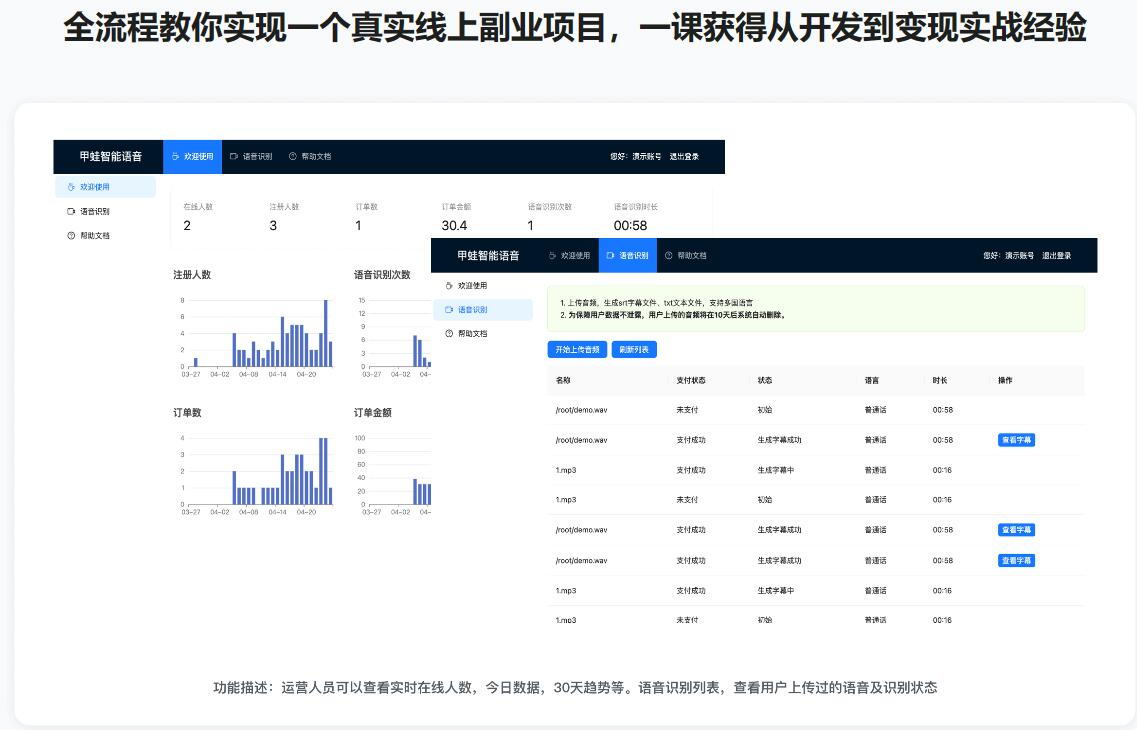Click the 甲蛙智能语音 logo in the dashboard header
This screenshot has width=1137, height=730.
tap(111, 157)
